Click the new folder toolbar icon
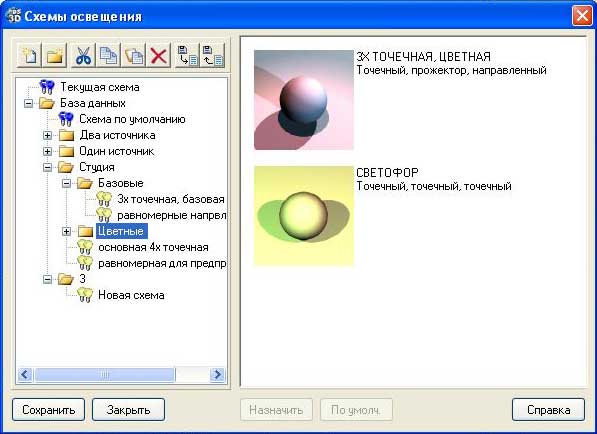Viewport: 597px width, 434px height. click(x=55, y=56)
